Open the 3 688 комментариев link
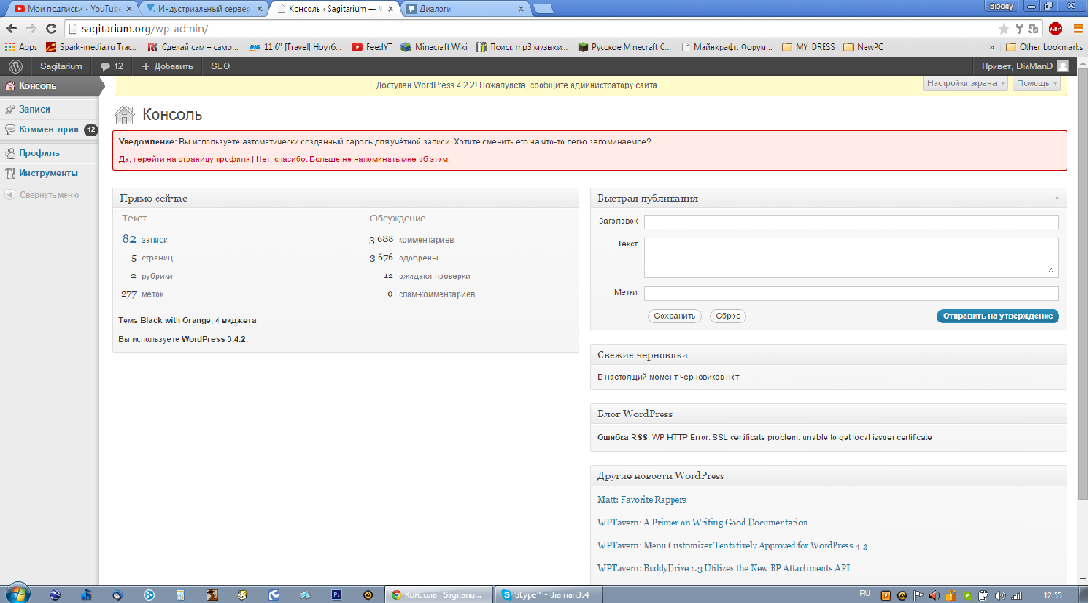This screenshot has width=1089, height=603. click(412, 240)
